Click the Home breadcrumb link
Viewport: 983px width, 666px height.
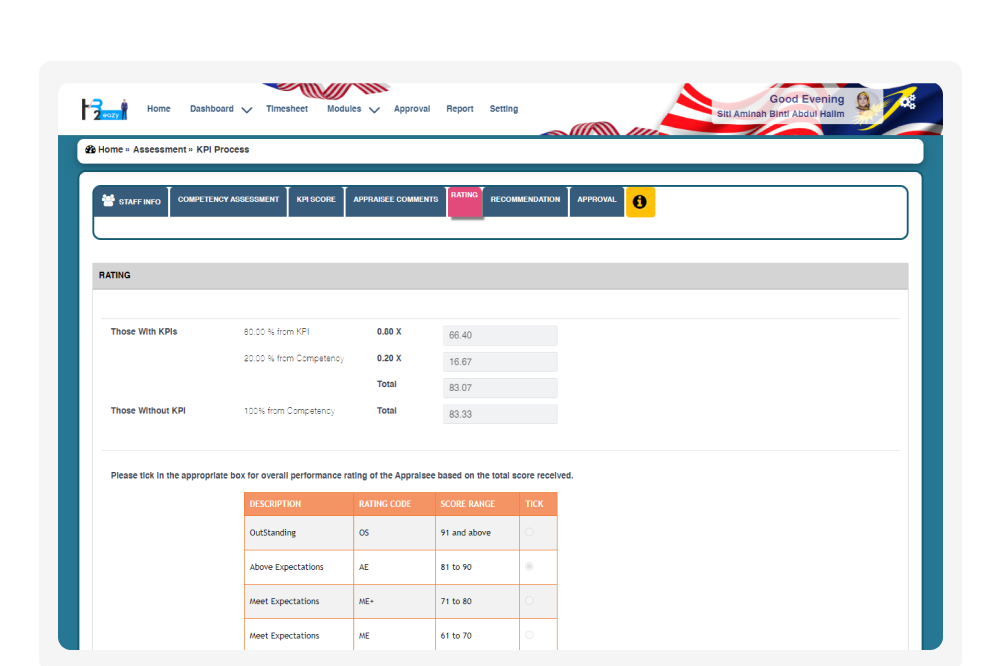(x=110, y=150)
